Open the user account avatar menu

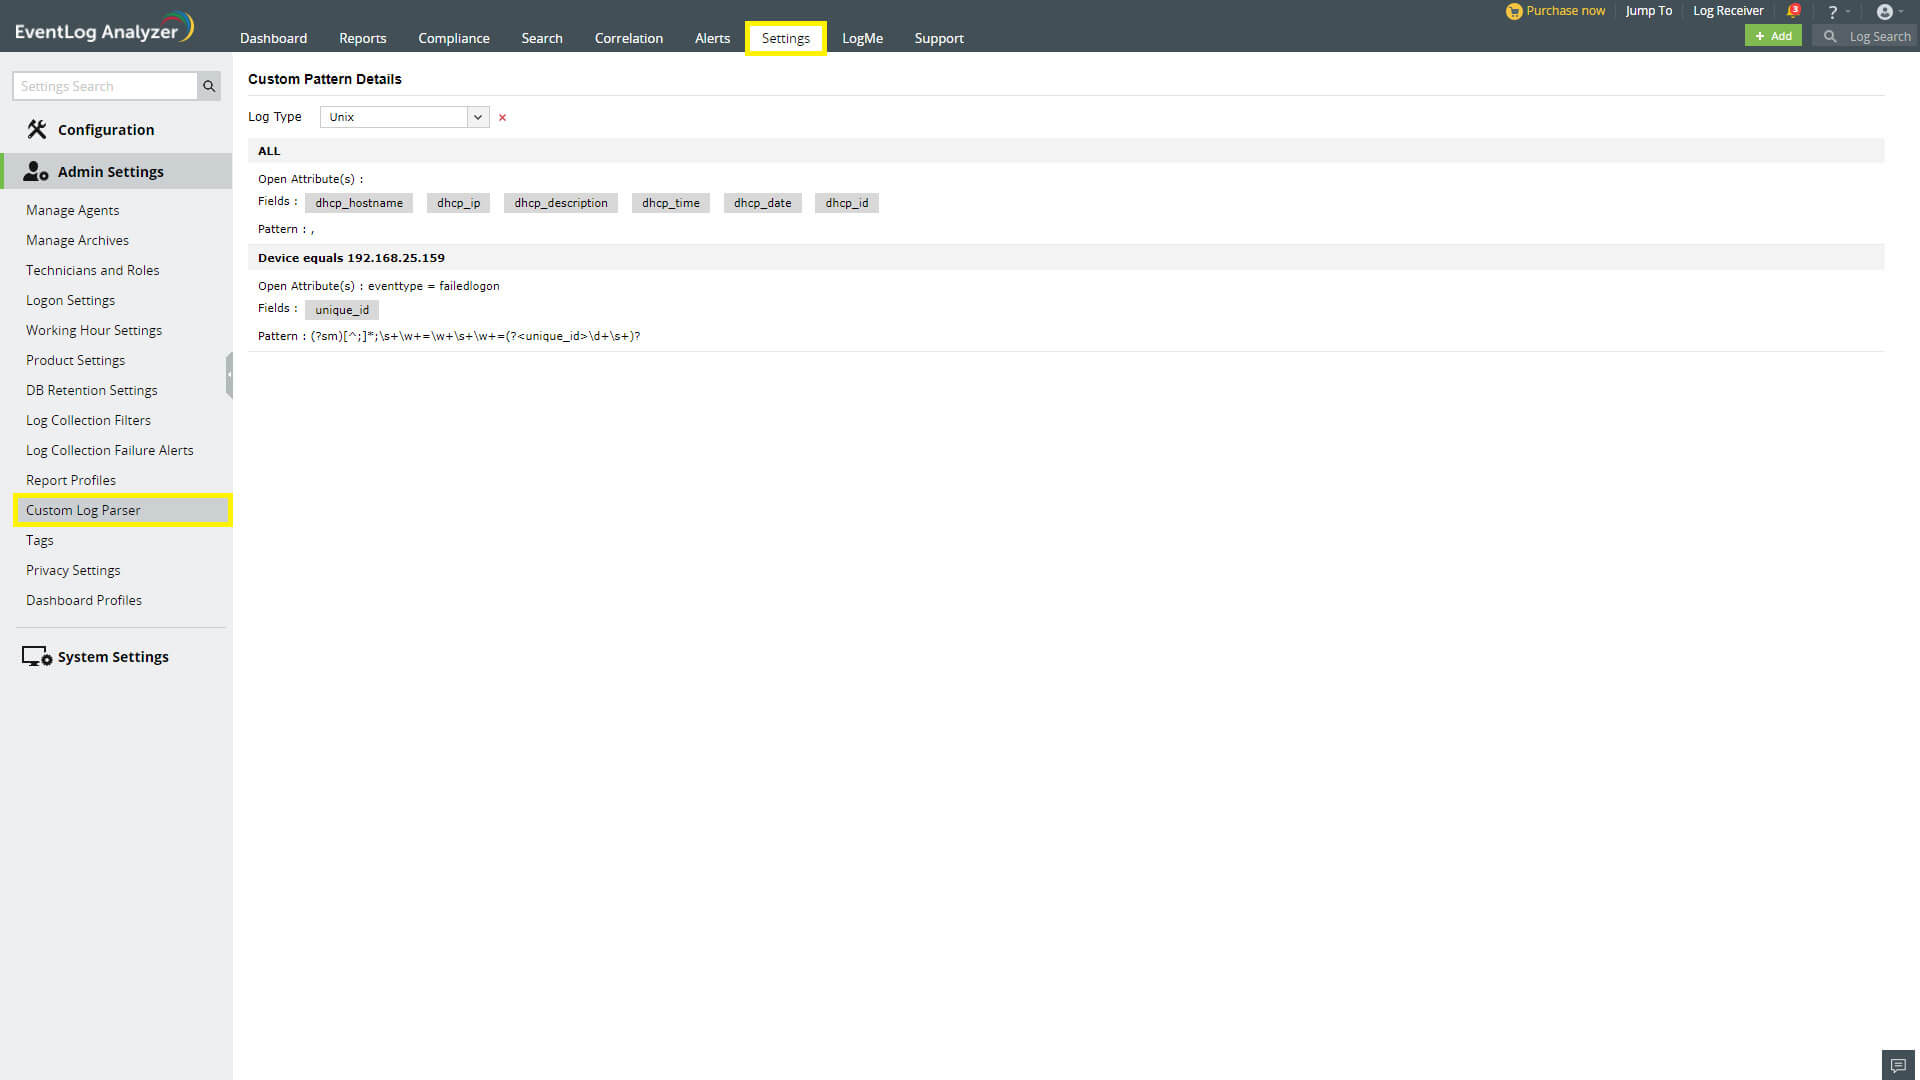coord(1884,12)
